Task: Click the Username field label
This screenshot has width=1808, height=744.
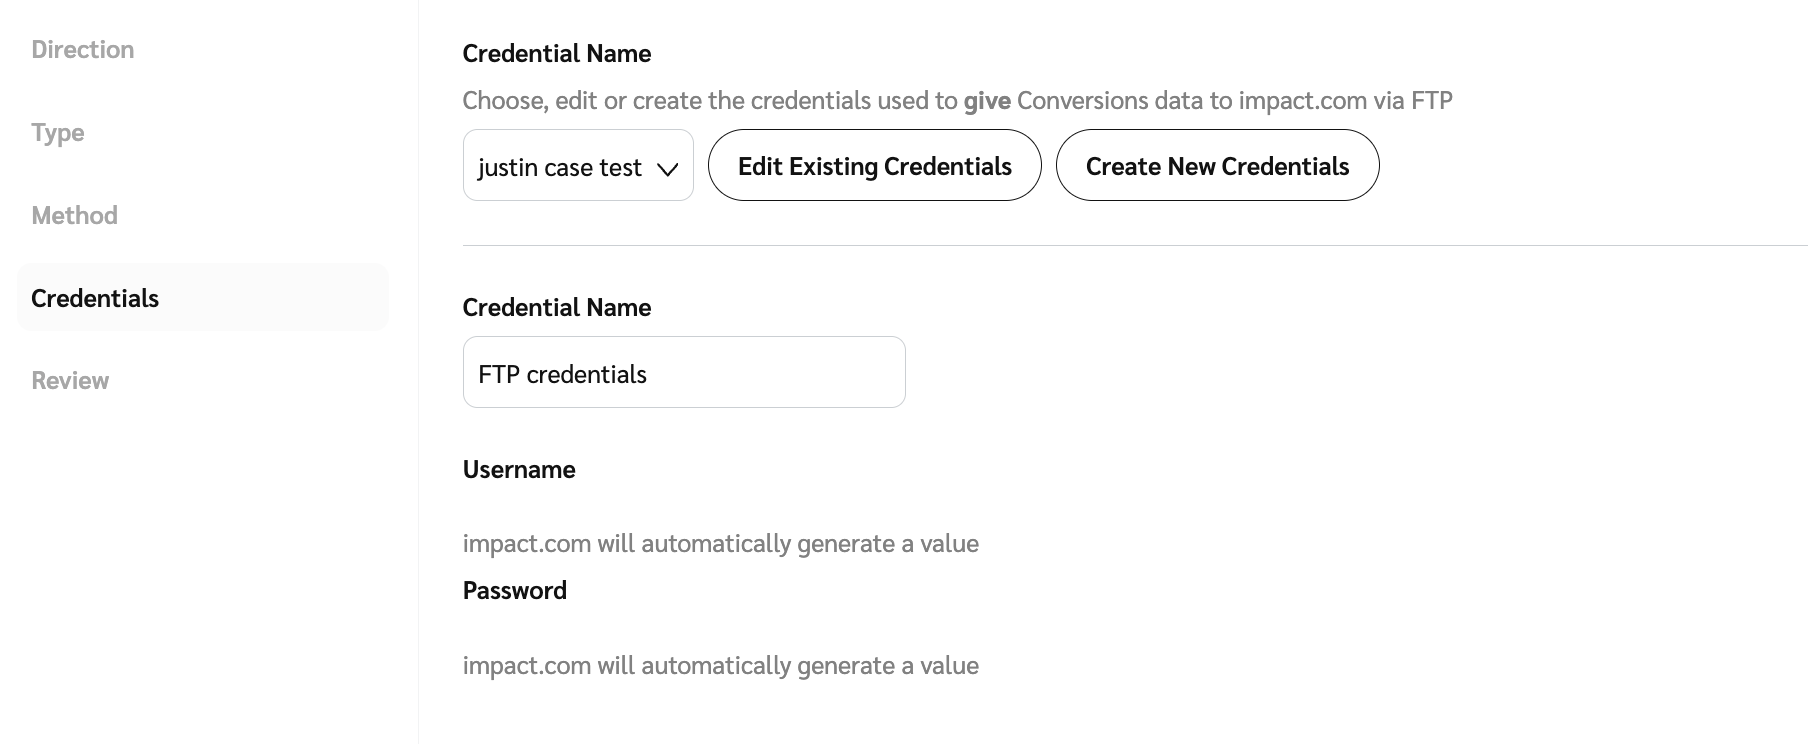Action: tap(518, 470)
